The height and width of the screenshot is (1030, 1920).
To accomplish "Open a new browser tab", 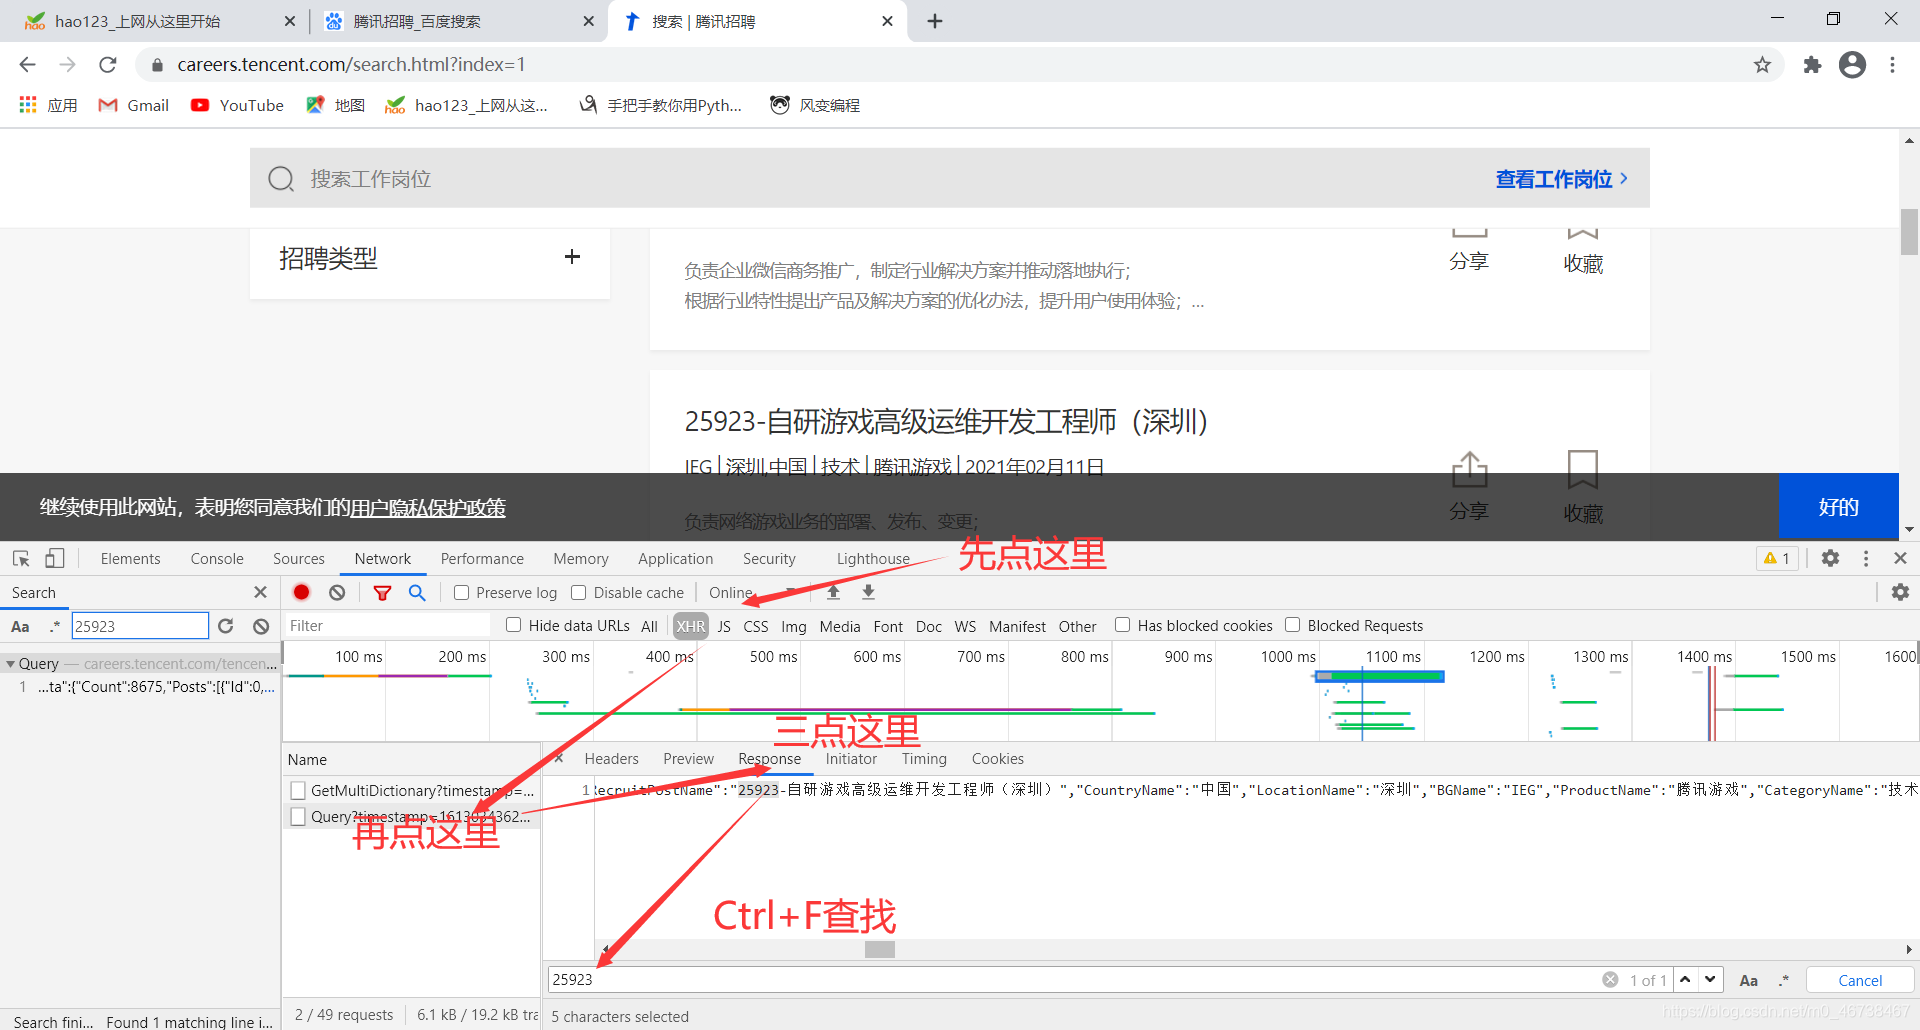I will pos(935,21).
